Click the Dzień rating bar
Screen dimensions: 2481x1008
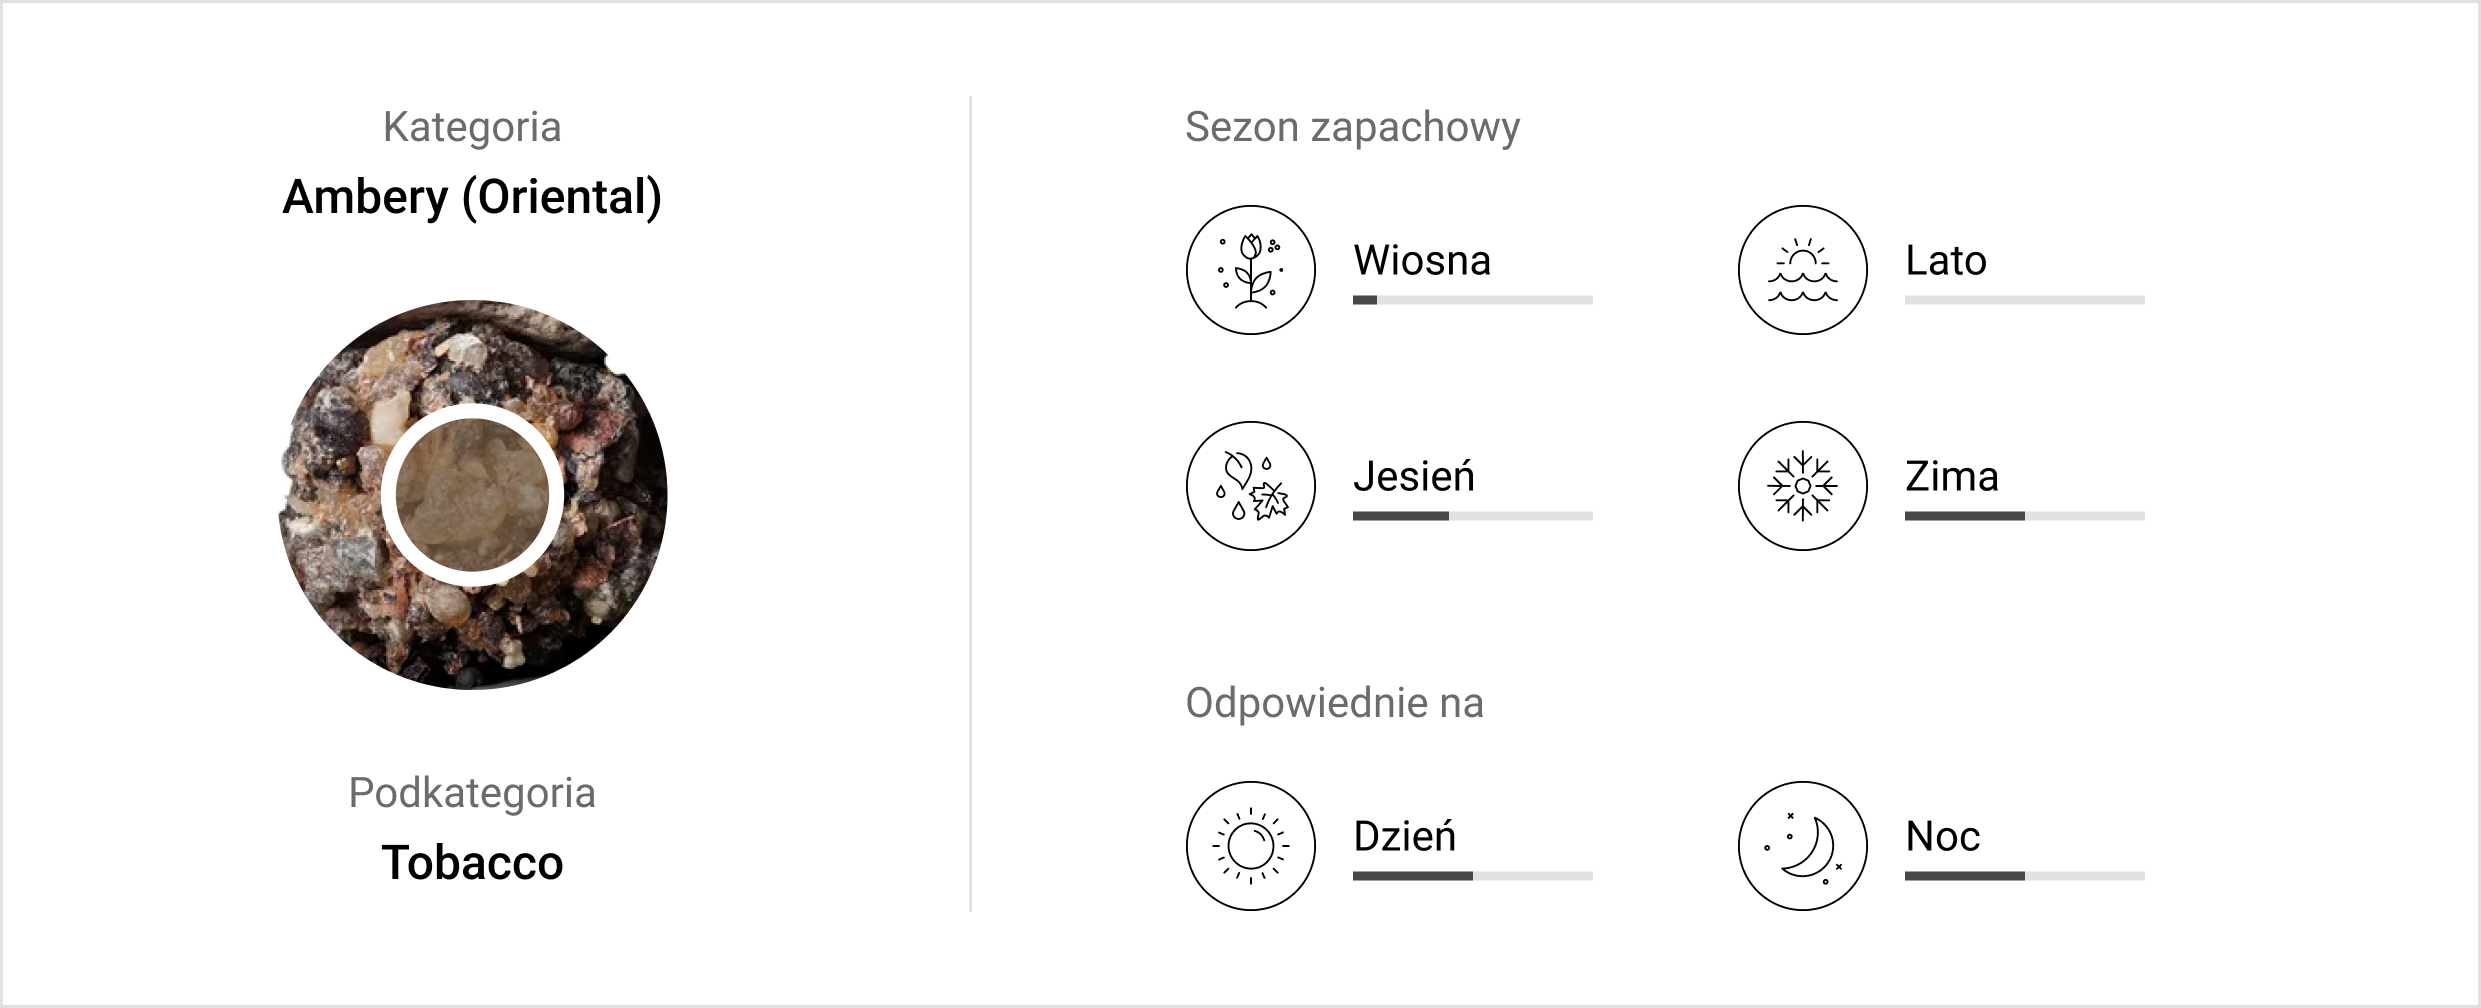[1472, 876]
